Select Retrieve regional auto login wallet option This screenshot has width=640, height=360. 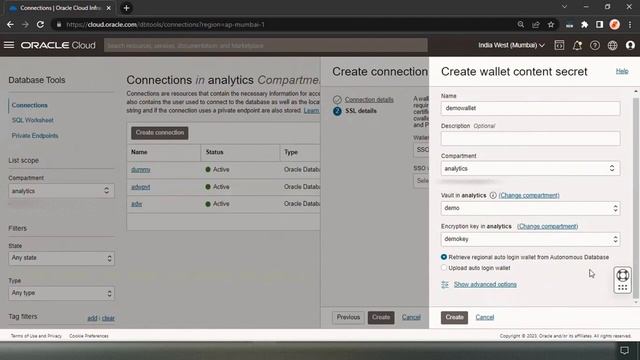[x=444, y=257]
